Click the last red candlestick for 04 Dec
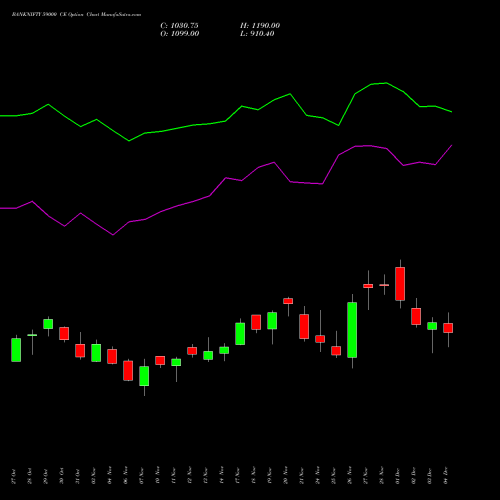 [448, 328]
